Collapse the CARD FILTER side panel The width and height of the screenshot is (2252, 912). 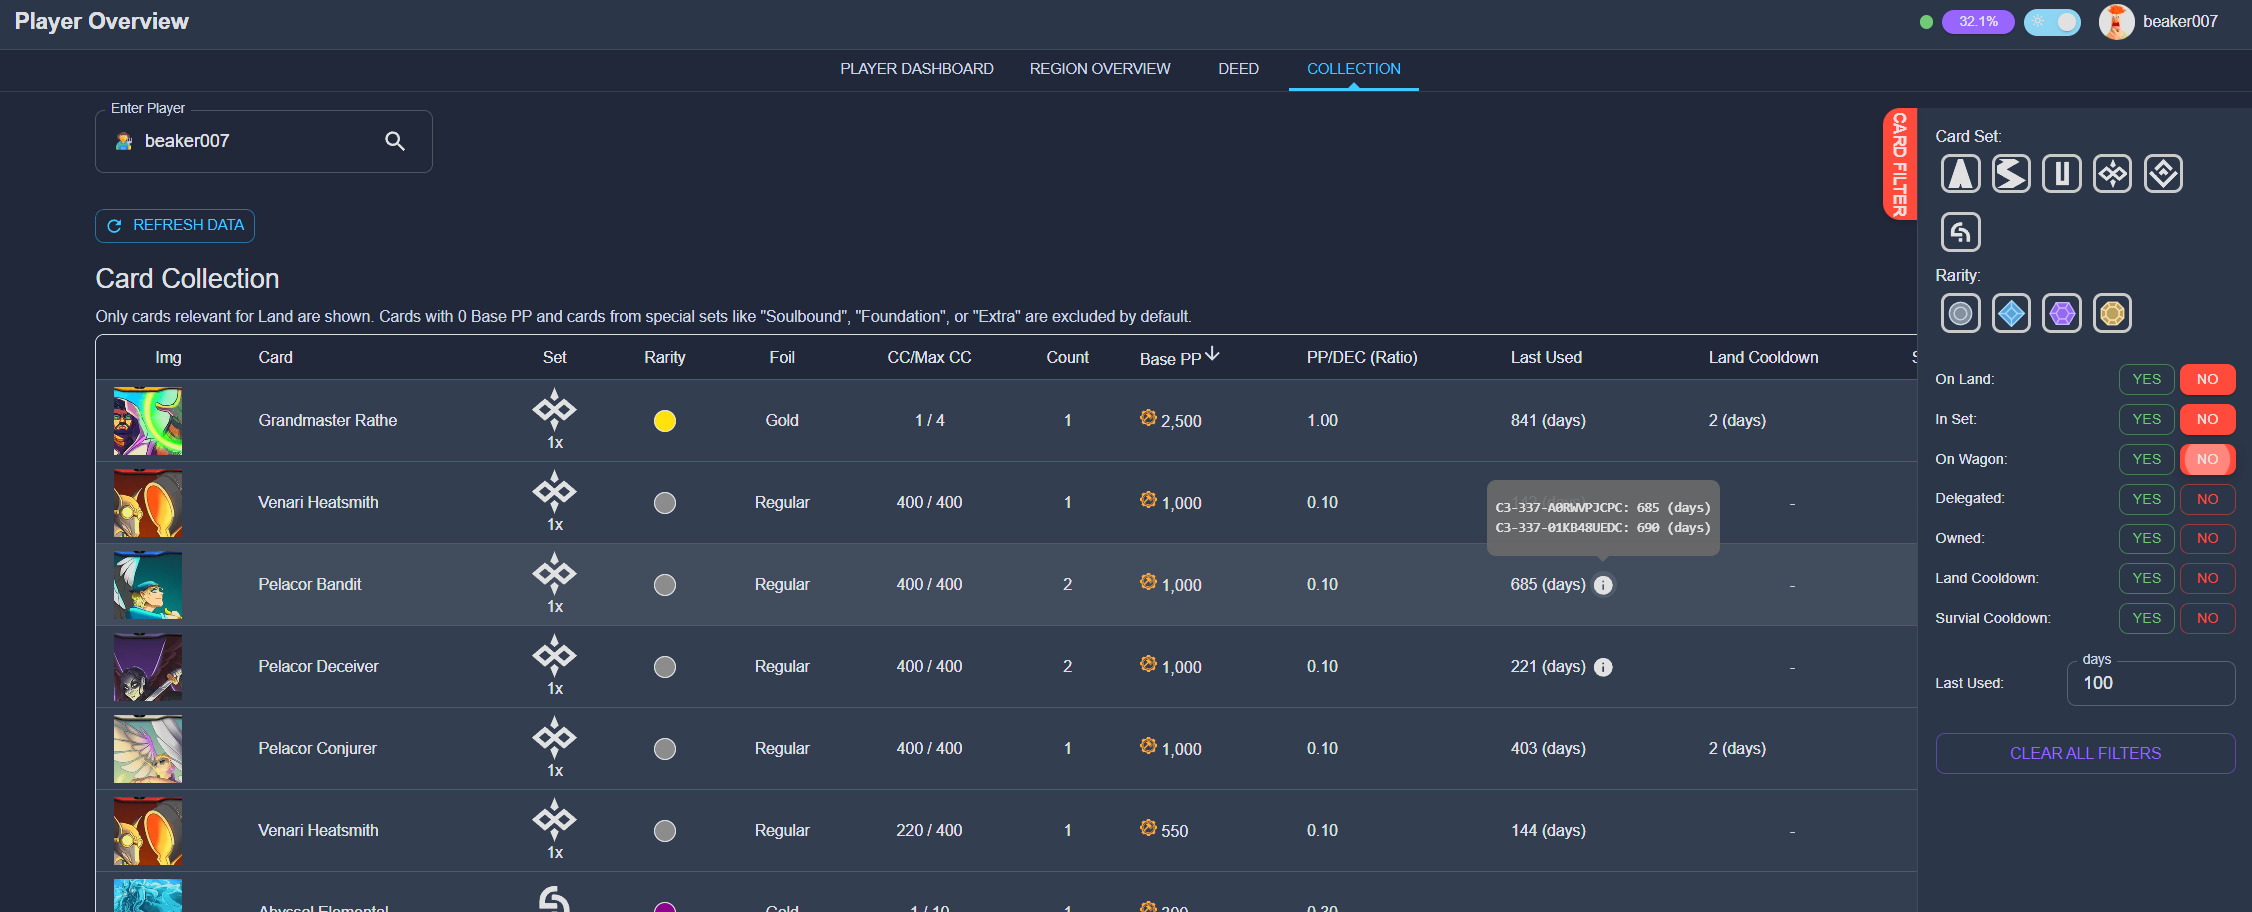(x=1899, y=164)
